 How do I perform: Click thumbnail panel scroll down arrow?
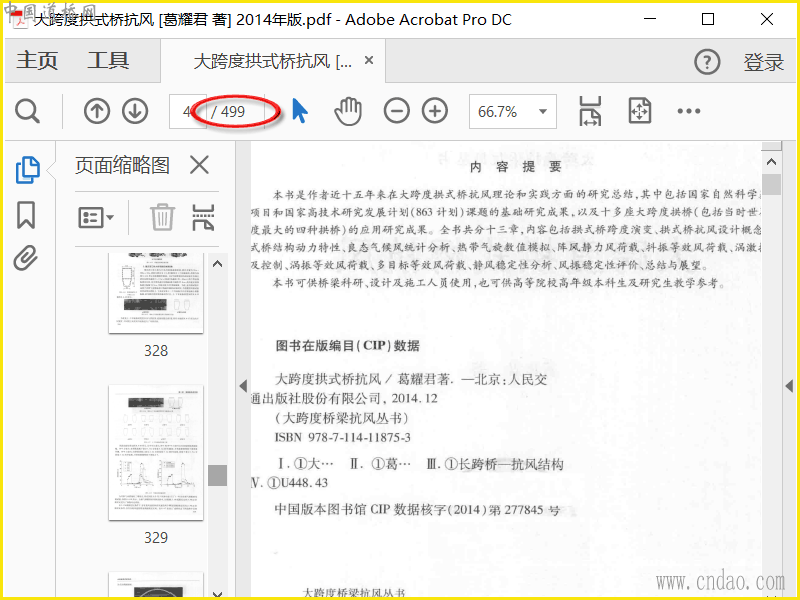(x=217, y=593)
